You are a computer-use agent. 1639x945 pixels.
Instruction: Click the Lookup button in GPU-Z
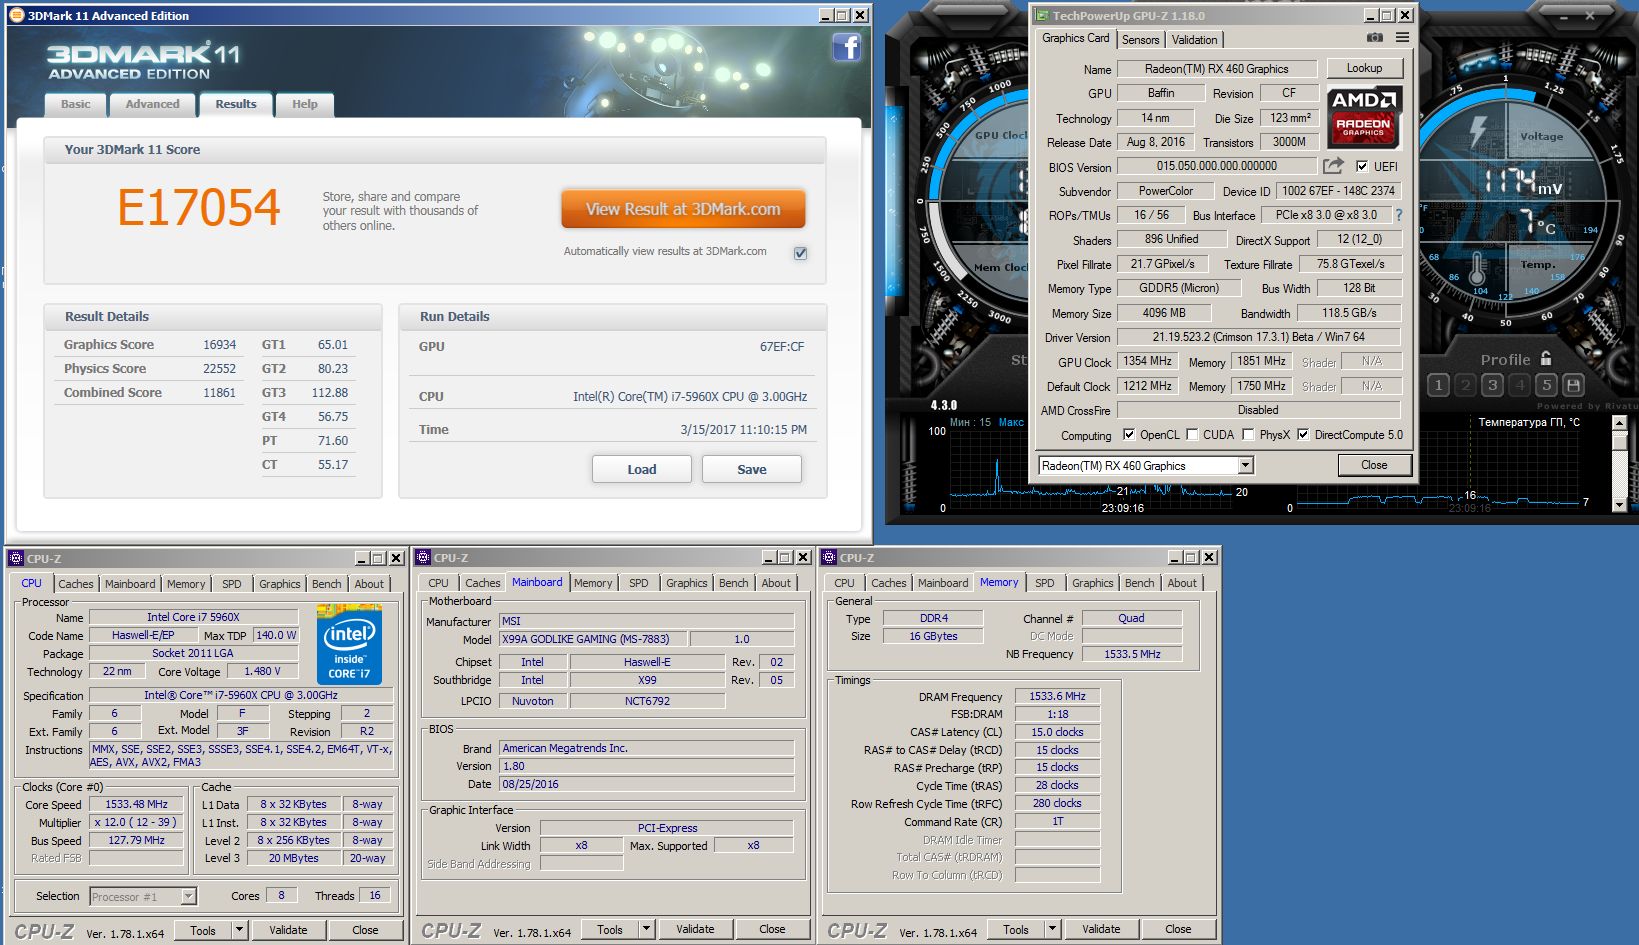(x=1364, y=68)
